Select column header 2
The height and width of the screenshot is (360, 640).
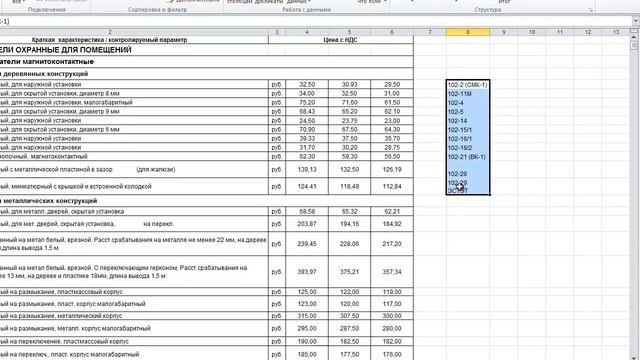point(109,32)
